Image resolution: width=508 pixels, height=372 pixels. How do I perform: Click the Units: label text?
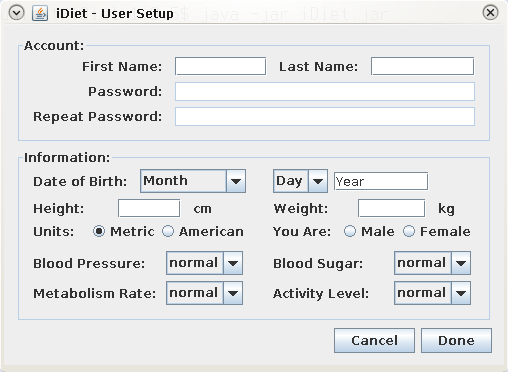tap(53, 231)
